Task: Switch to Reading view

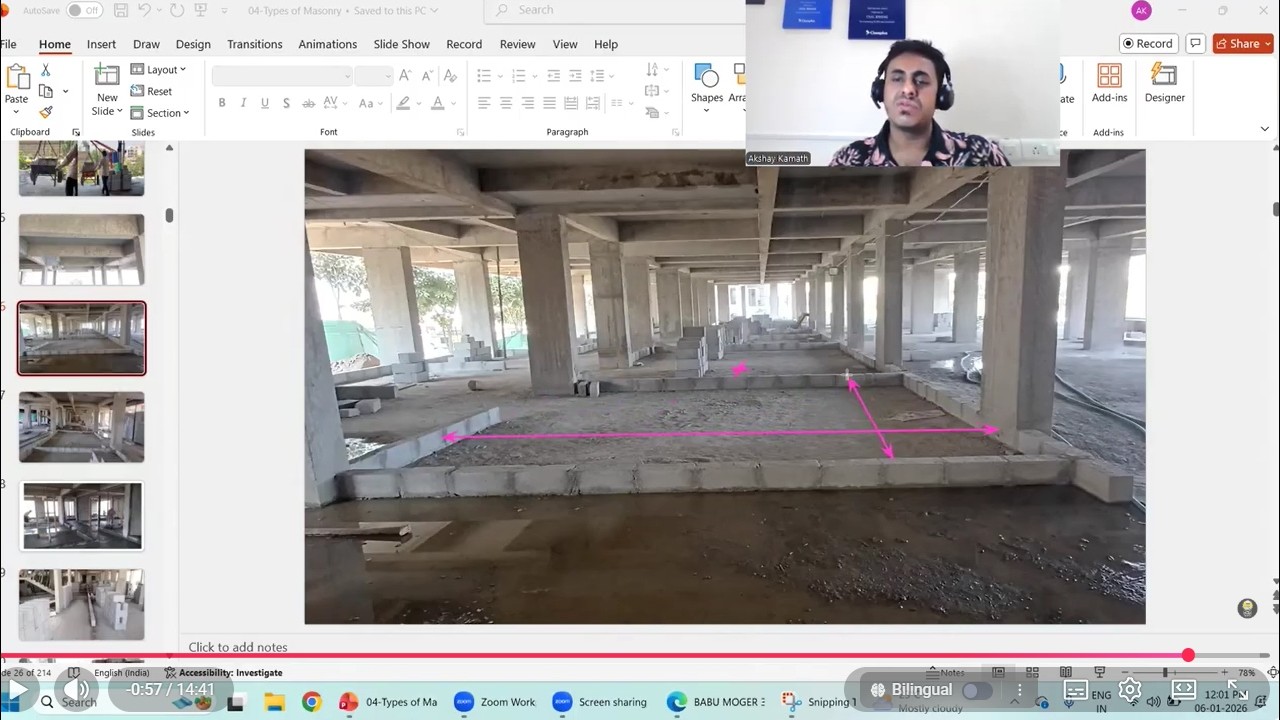Action: click(1066, 673)
